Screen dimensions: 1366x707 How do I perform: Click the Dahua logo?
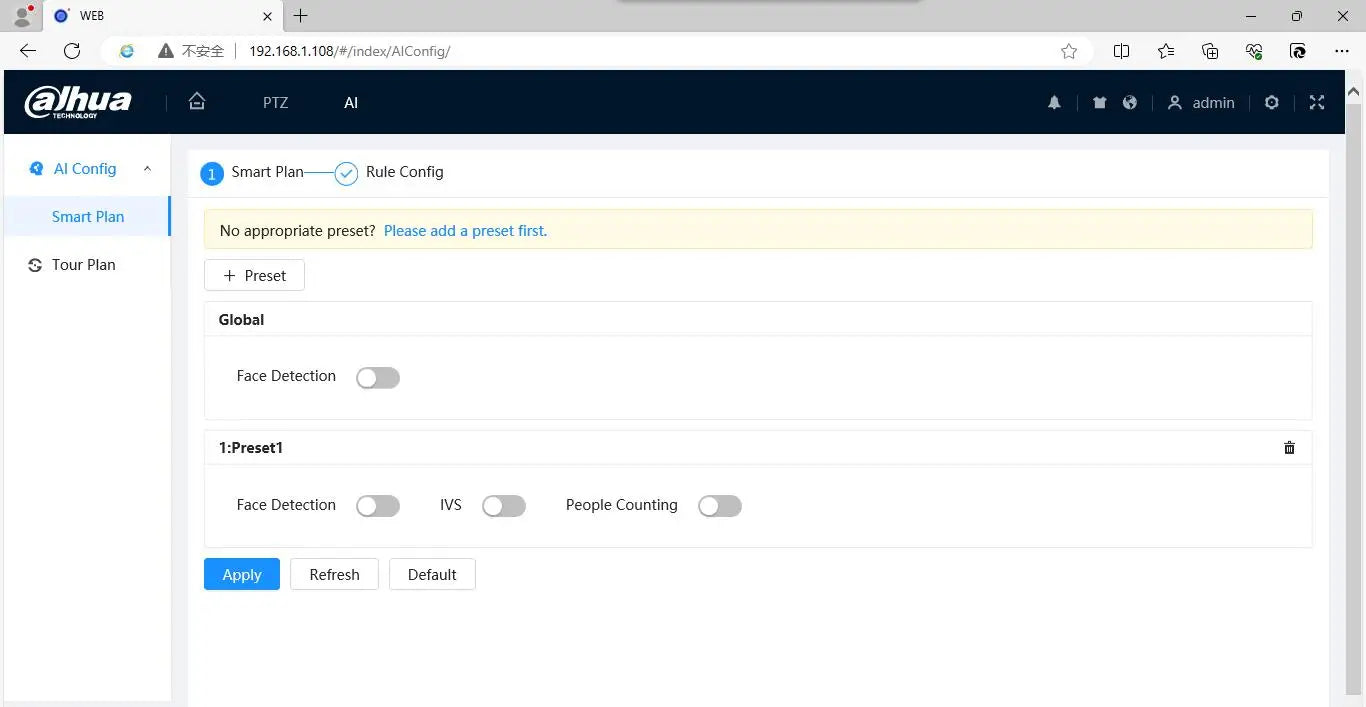(x=78, y=102)
